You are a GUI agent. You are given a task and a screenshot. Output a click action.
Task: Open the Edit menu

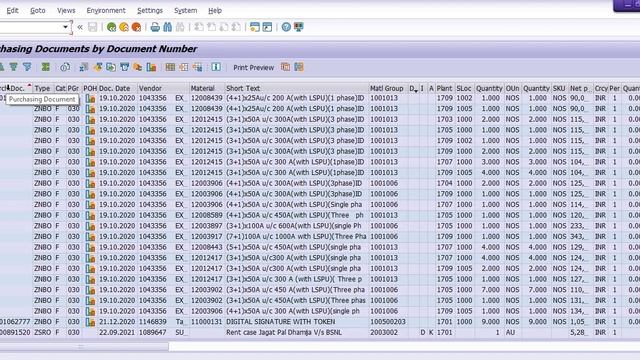12,11
